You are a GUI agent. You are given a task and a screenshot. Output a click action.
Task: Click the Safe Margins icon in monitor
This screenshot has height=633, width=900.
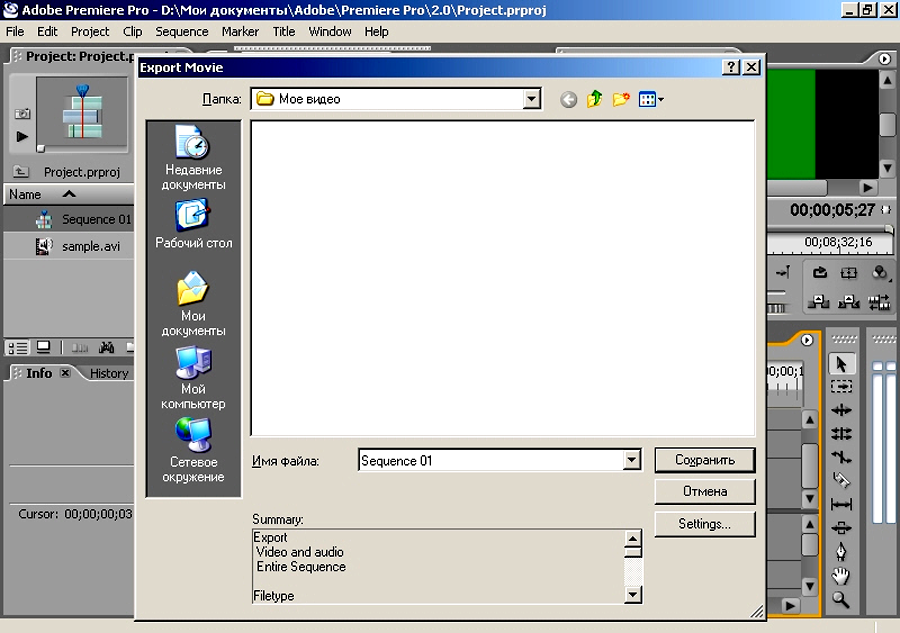pyautogui.click(x=848, y=273)
